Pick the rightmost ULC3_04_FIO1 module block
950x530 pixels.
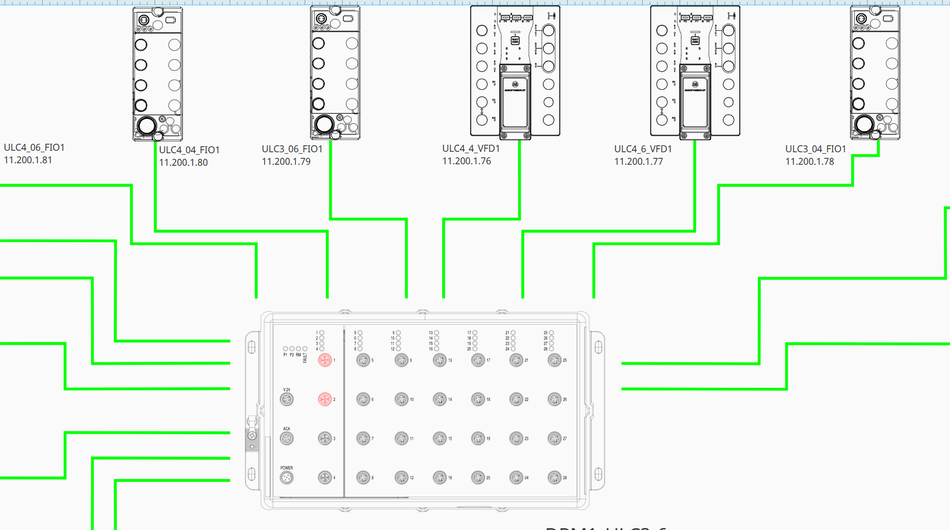click(871, 74)
